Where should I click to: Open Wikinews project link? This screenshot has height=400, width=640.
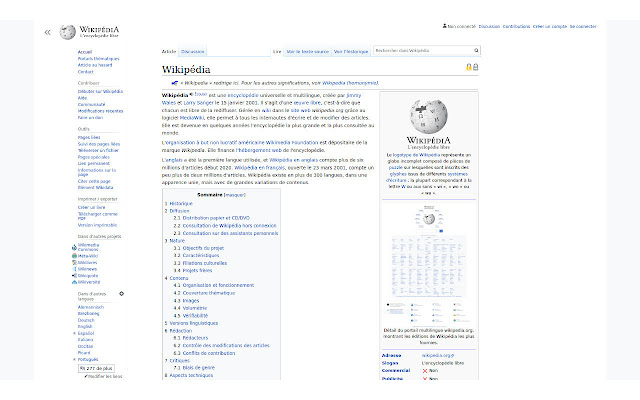point(87,269)
